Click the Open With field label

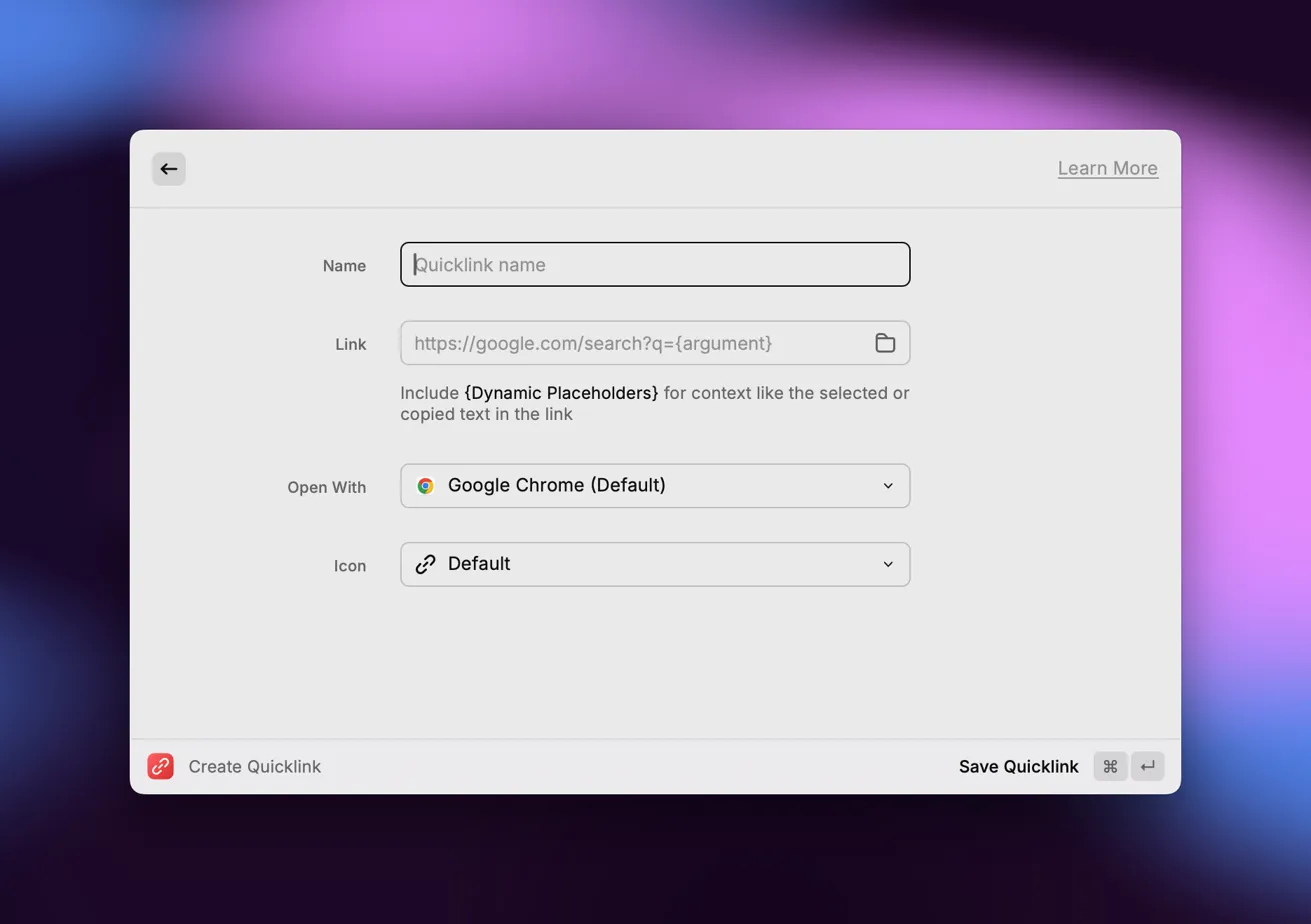(x=327, y=488)
